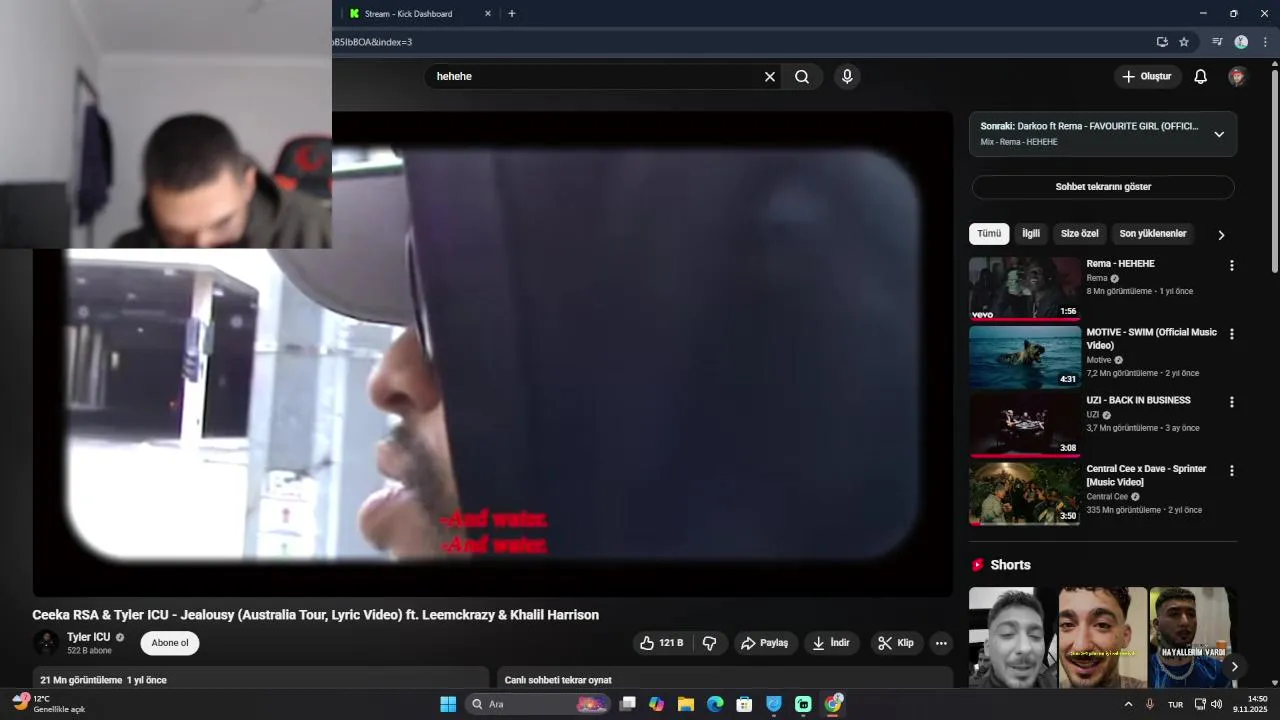Open Chrome media controls icon

click(1217, 42)
